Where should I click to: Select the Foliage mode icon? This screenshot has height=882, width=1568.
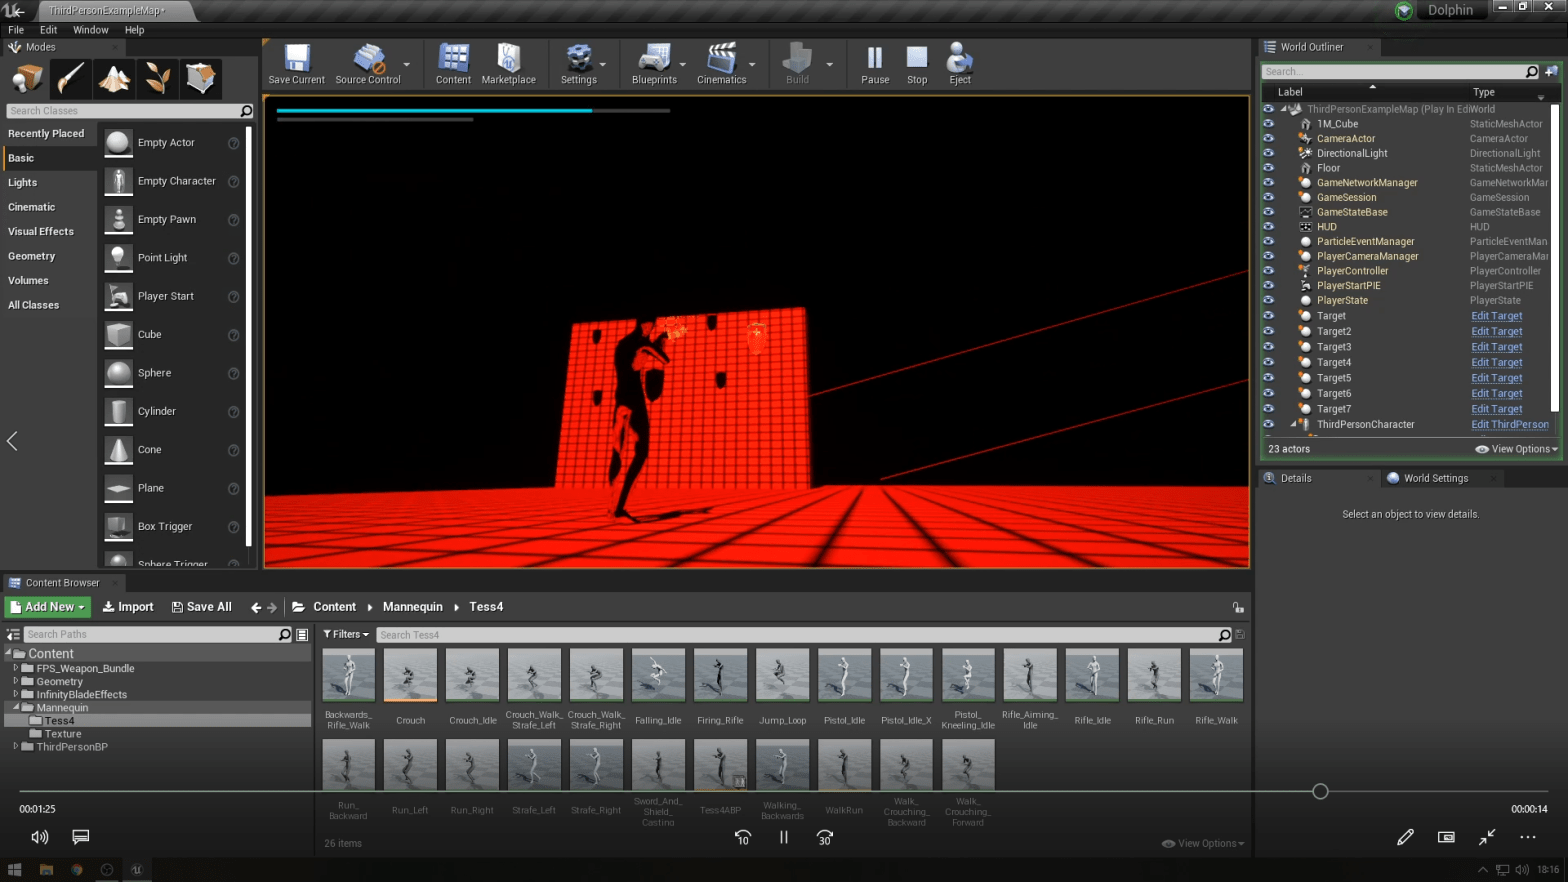pyautogui.click(x=157, y=78)
